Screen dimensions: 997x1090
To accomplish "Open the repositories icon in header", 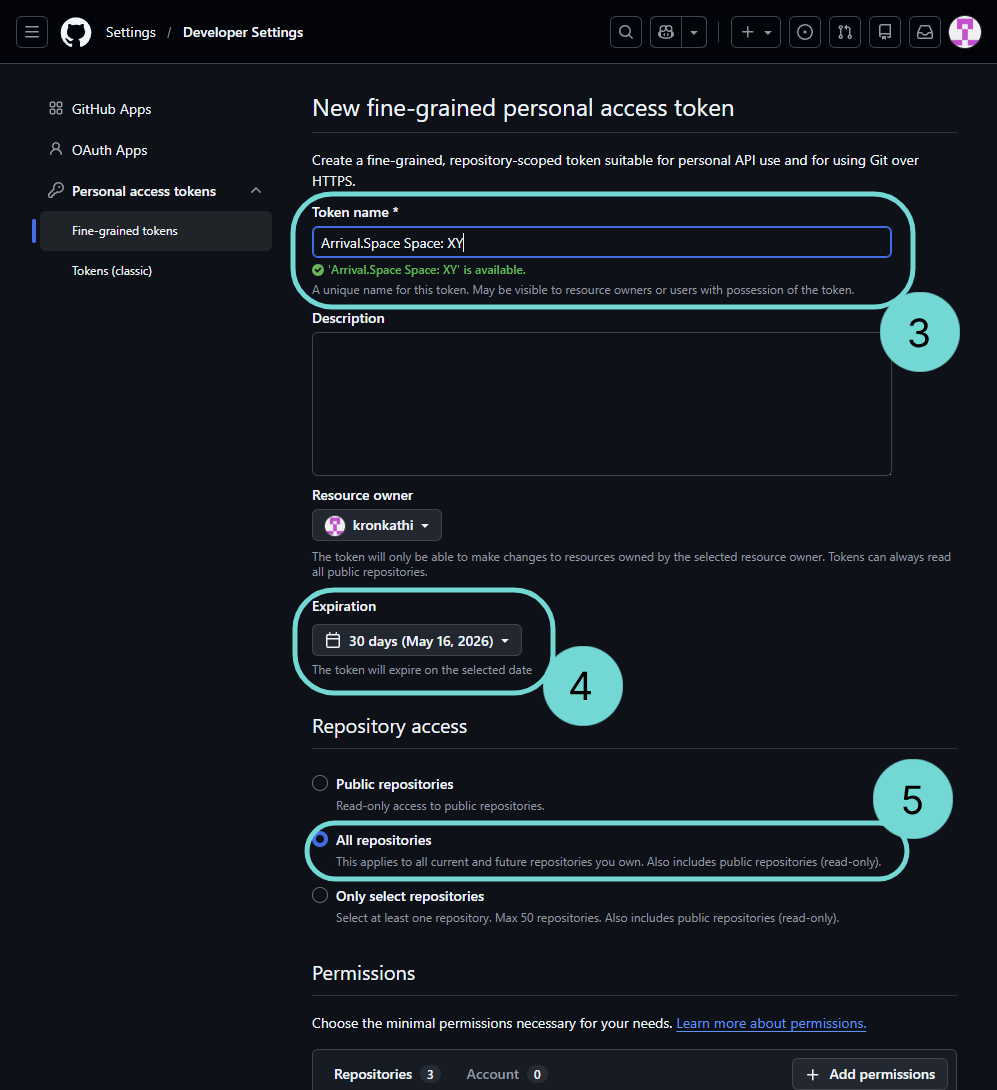I will point(885,32).
